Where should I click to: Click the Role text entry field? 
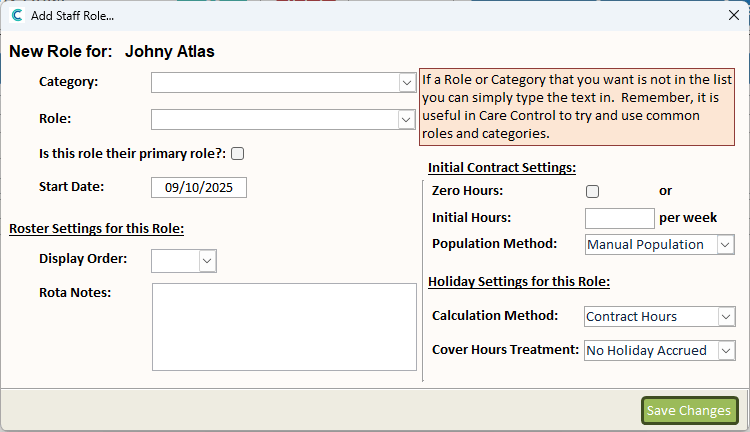click(x=275, y=120)
